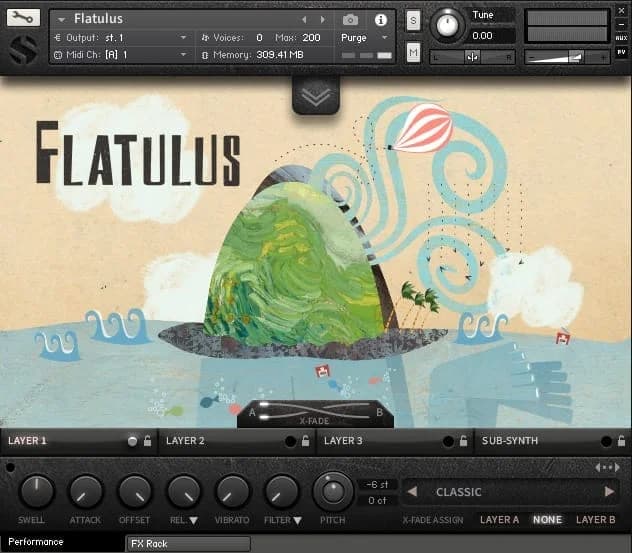This screenshot has height=553, width=632.
Task: Click the X-FADE curve display
Action: (315, 413)
